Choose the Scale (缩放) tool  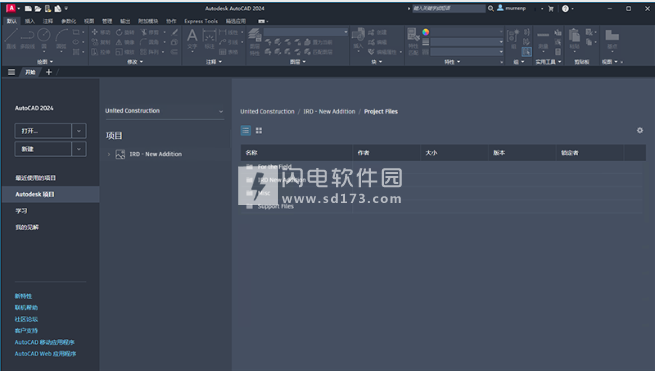click(125, 52)
